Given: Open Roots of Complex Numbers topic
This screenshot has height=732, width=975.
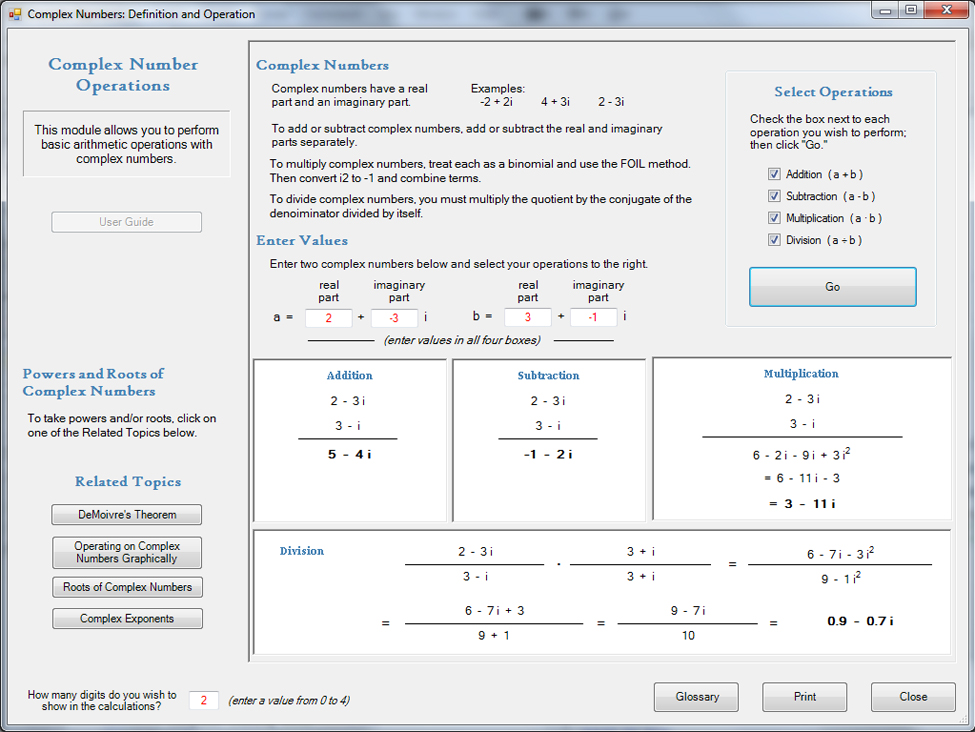Looking at the screenshot, I should tap(127, 587).
